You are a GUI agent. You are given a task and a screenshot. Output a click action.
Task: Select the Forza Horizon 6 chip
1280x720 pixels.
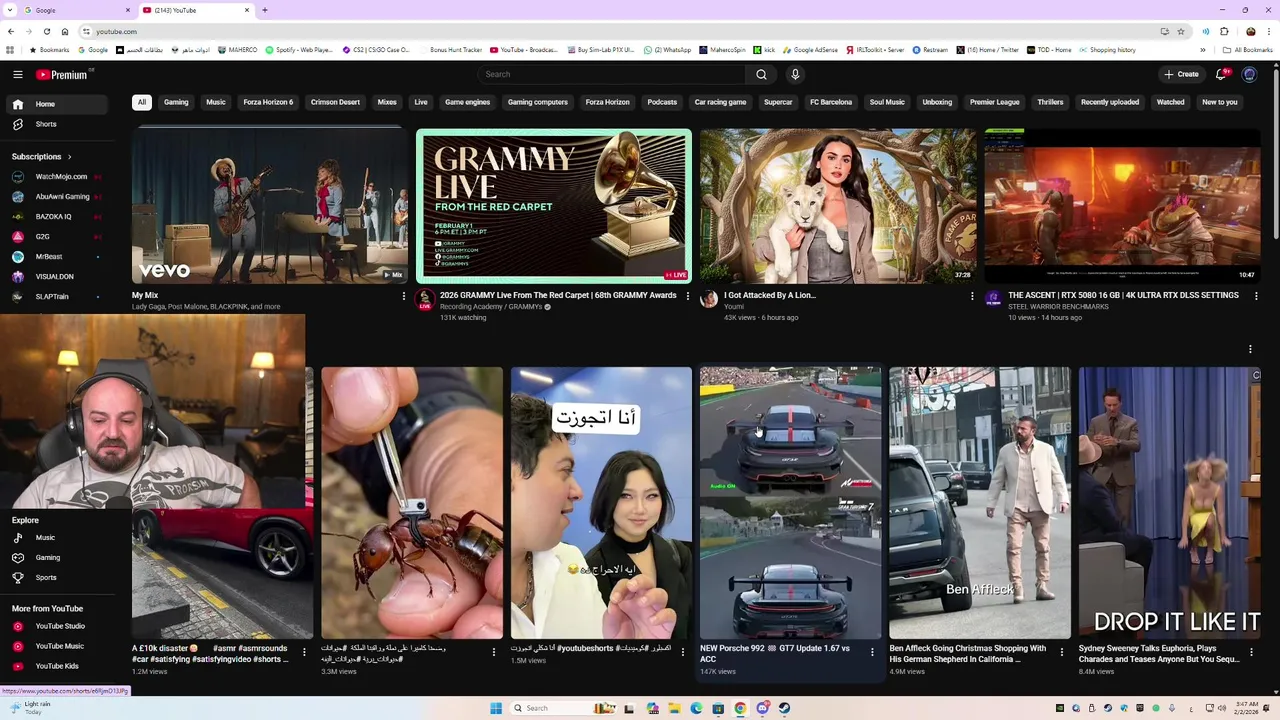[x=268, y=102]
